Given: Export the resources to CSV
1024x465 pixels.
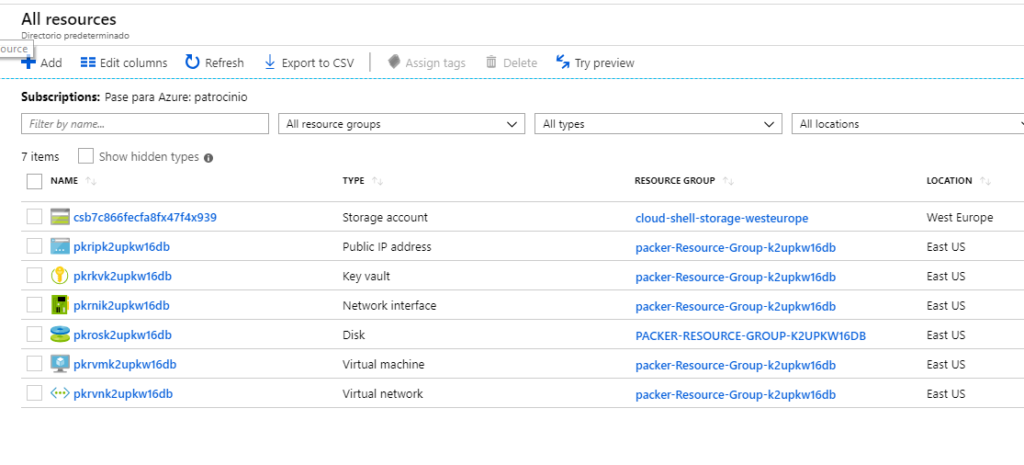Looking at the screenshot, I should (x=309, y=63).
